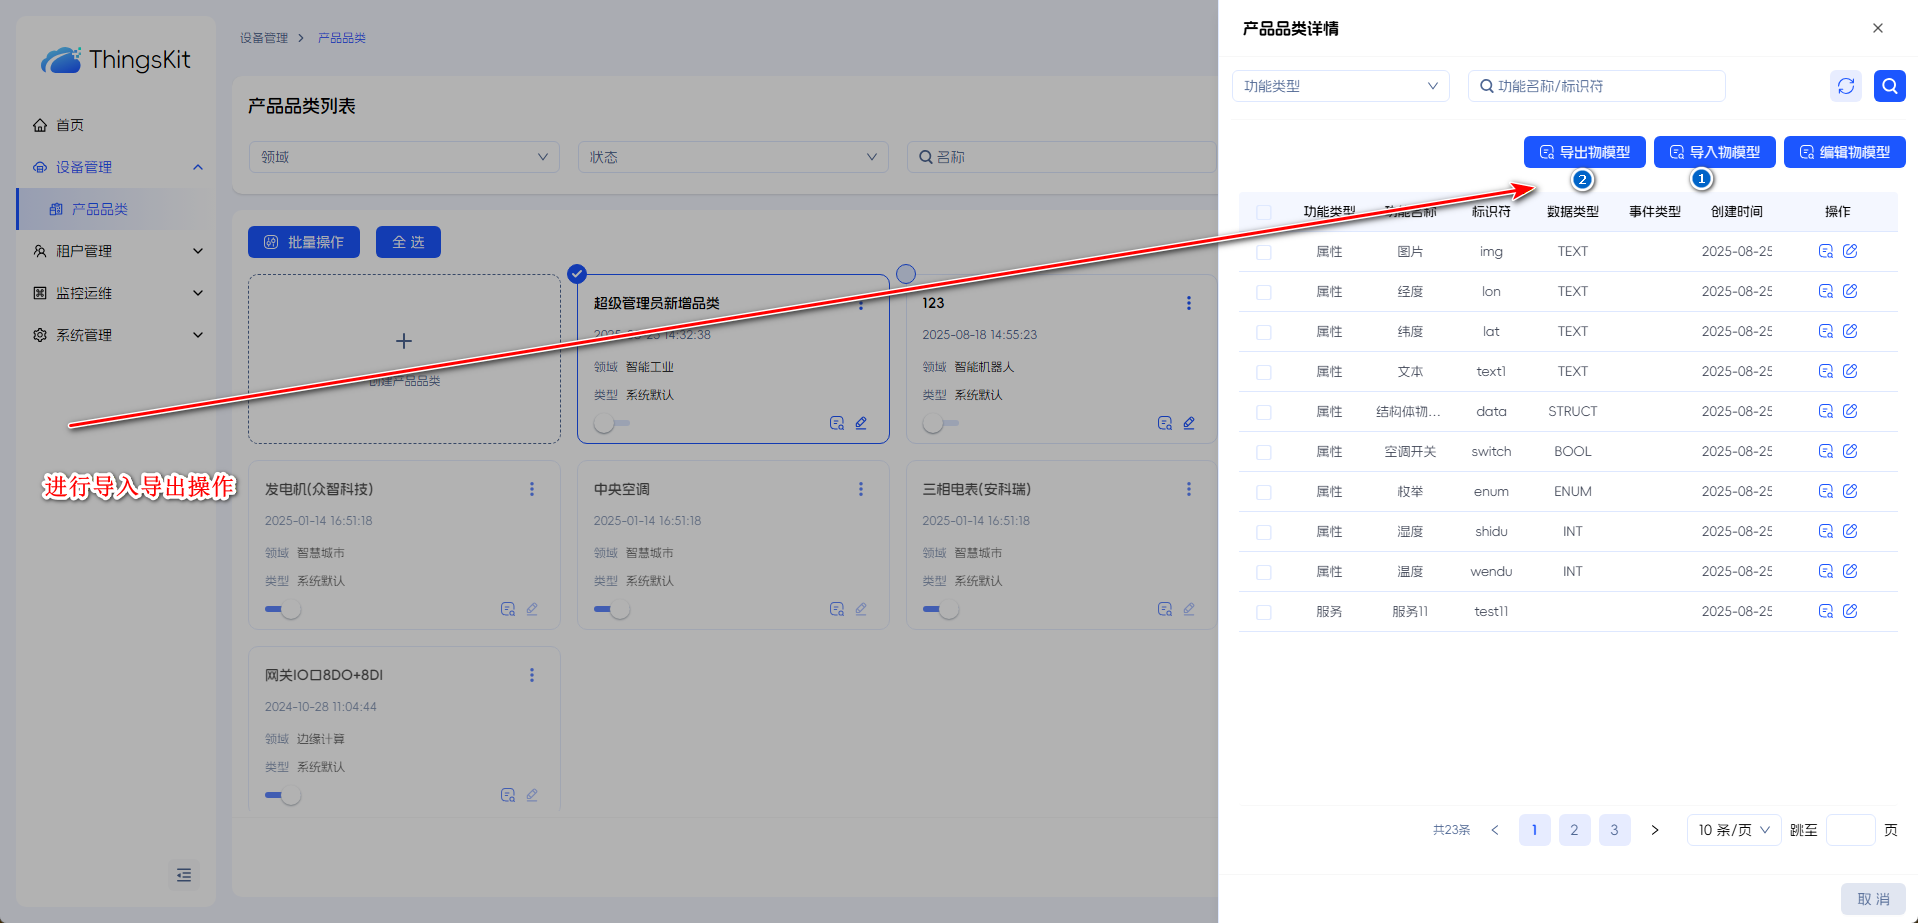The width and height of the screenshot is (1918, 923).
Task: Collapse the sidebar using the bottom menu icon
Action: click(184, 875)
